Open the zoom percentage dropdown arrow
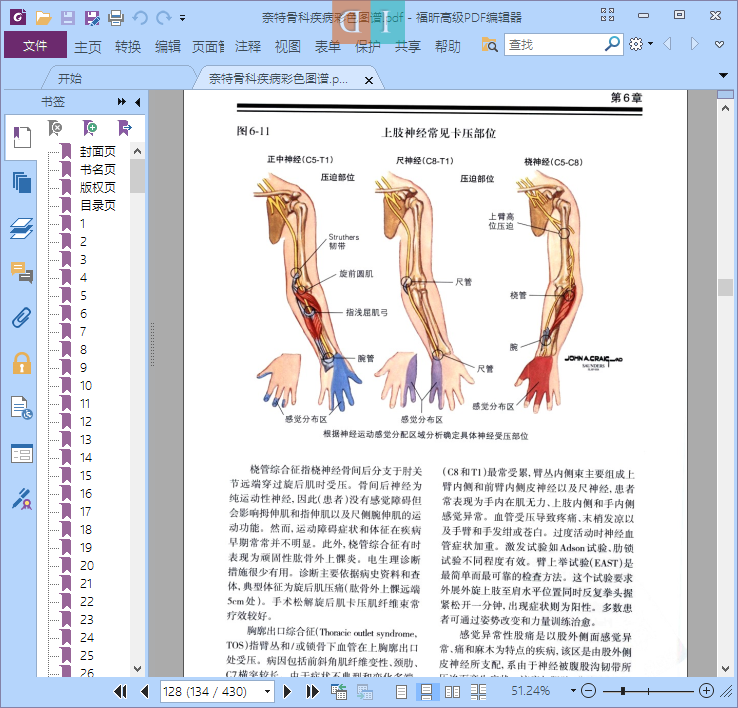The height and width of the screenshot is (708, 738). (x=573, y=691)
